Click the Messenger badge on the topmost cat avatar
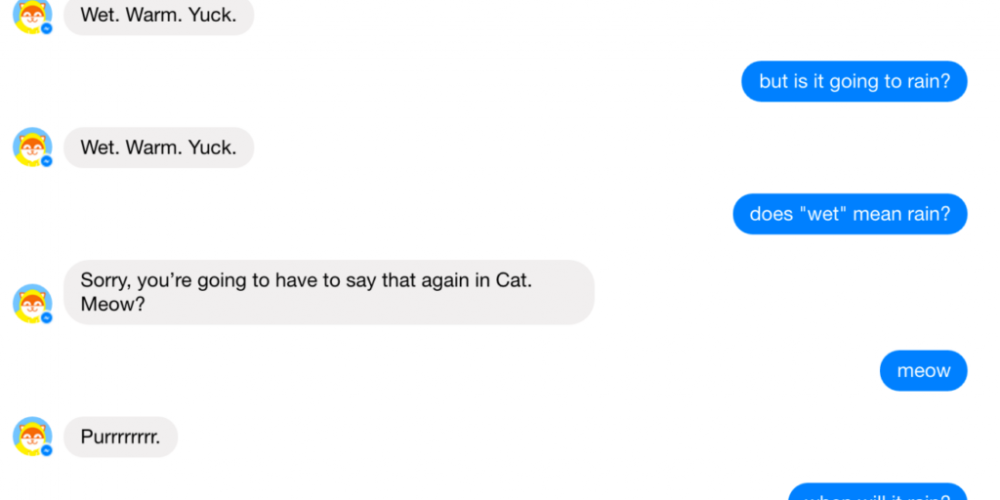The image size is (1000, 500). [x=46, y=29]
